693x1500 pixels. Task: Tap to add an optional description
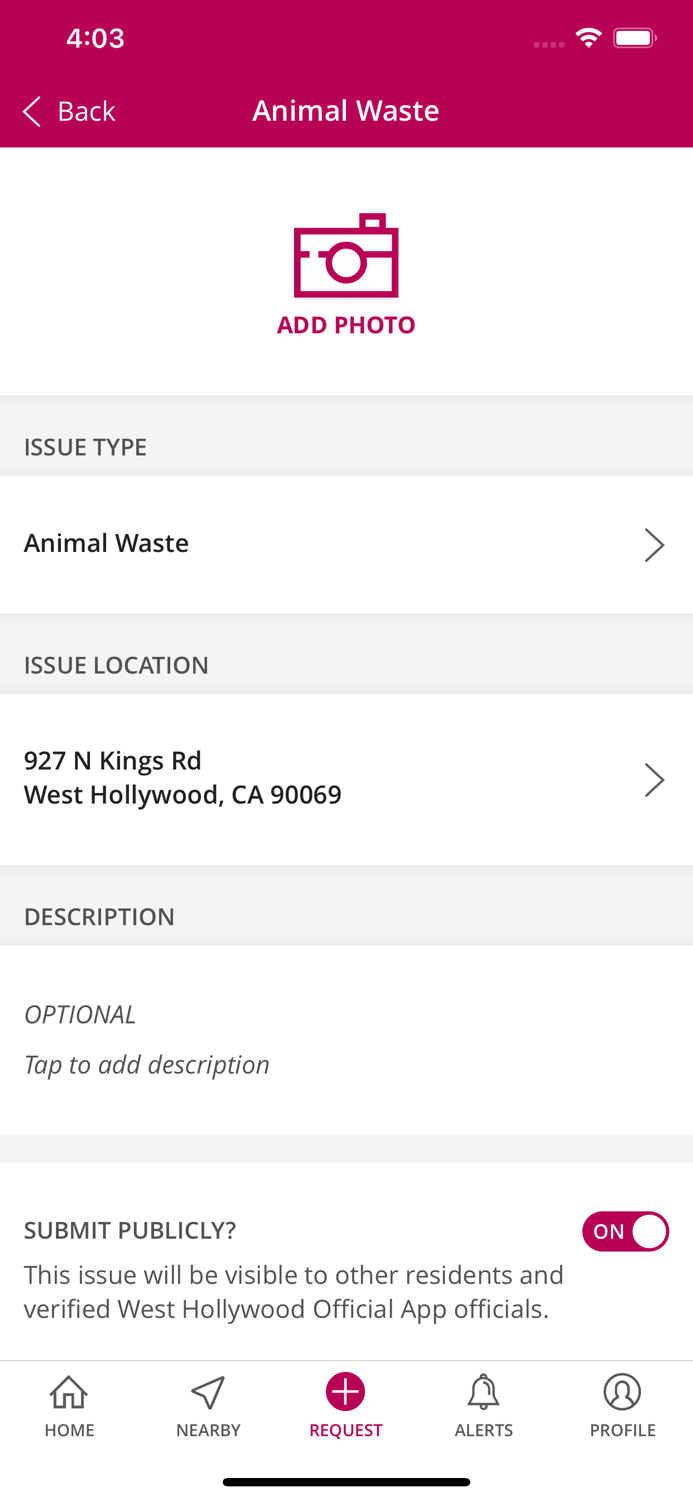[147, 1064]
